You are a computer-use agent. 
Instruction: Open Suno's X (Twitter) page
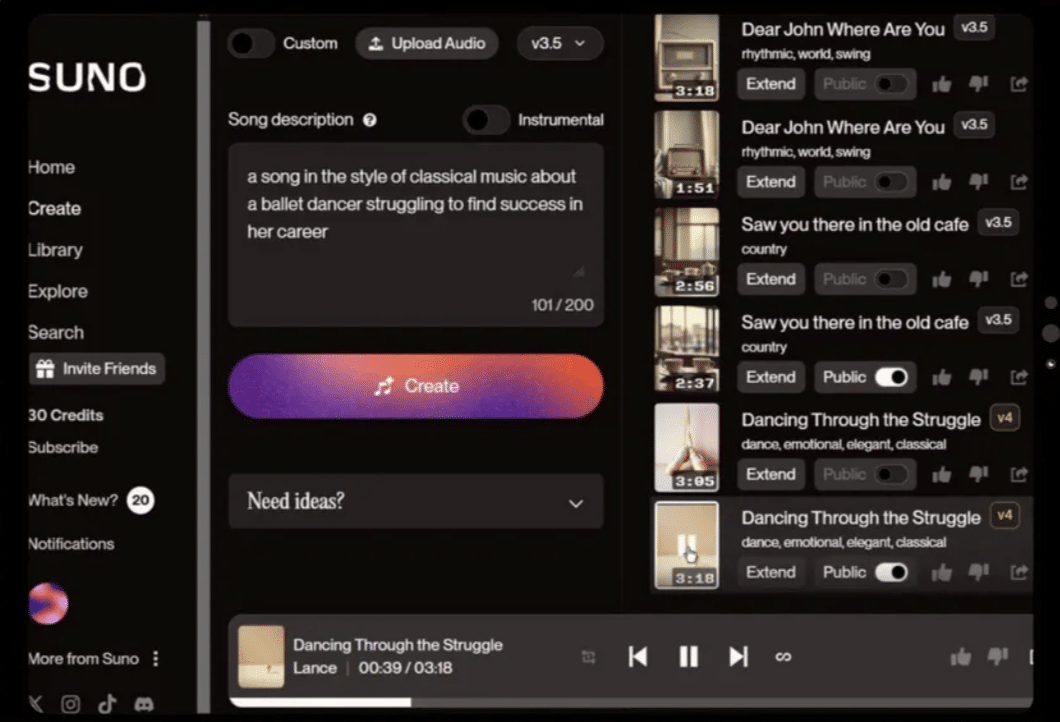click(x=35, y=704)
